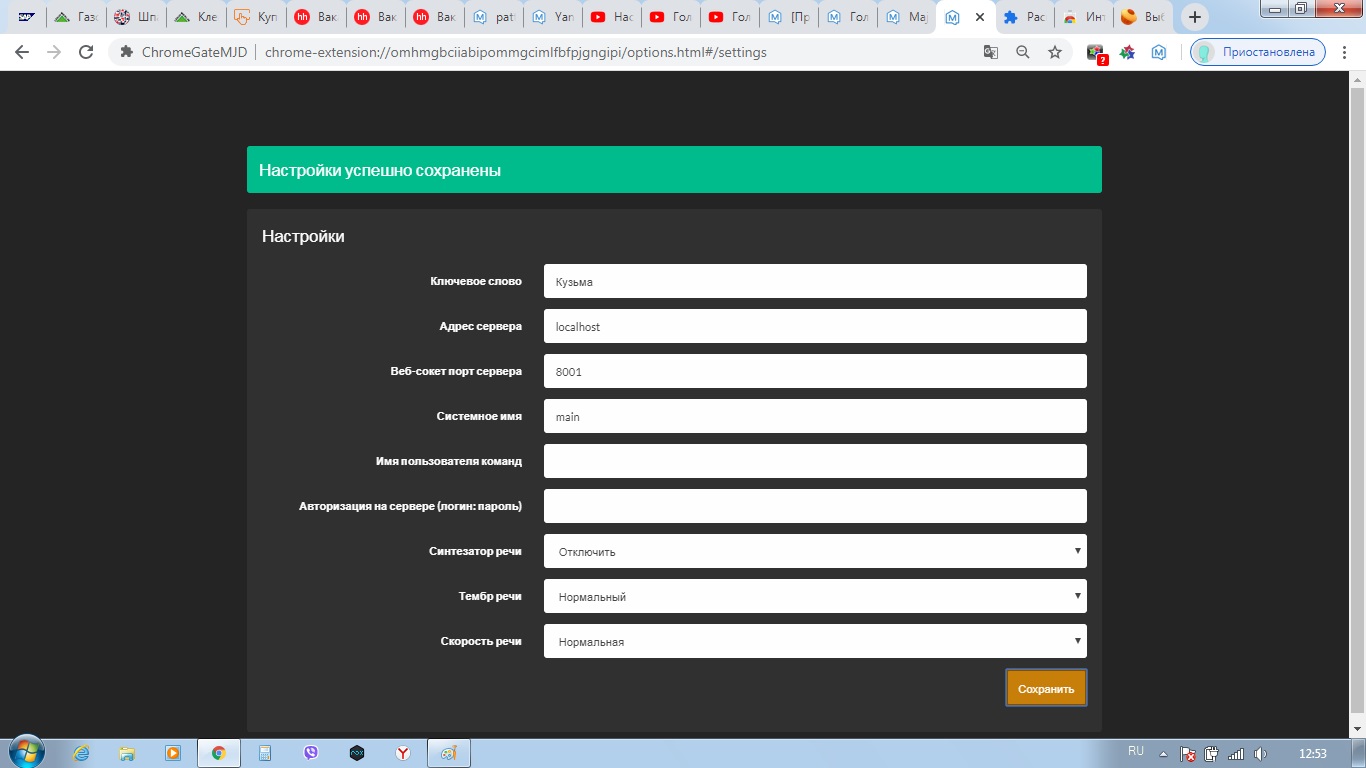Click the Action Center flag tray icon
Screen dimensions: 1366x768
(1188, 754)
